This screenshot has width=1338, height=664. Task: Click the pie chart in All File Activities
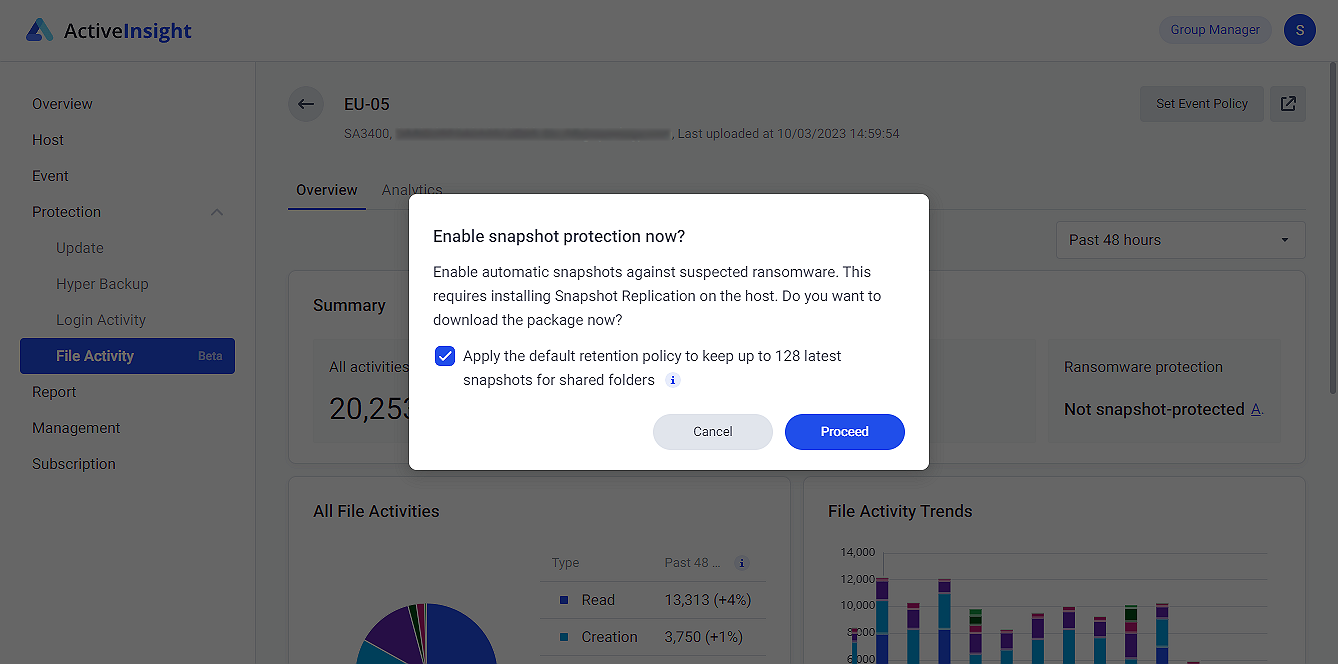[x=427, y=634]
